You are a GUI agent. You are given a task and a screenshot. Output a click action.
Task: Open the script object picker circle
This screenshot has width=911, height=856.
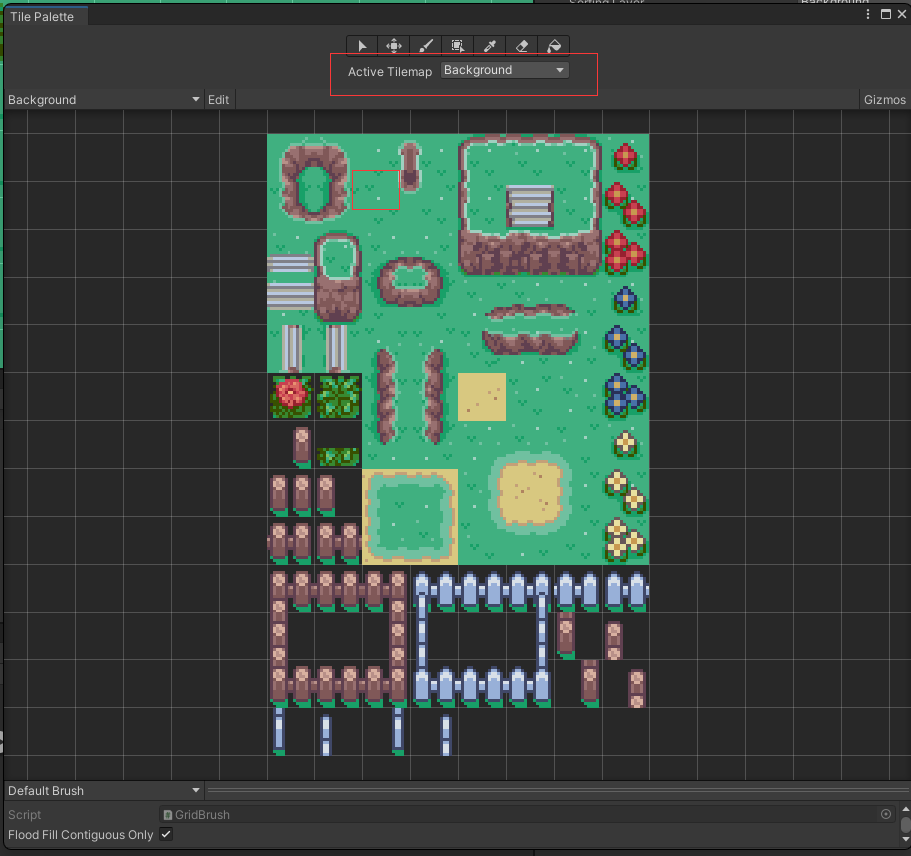886,814
